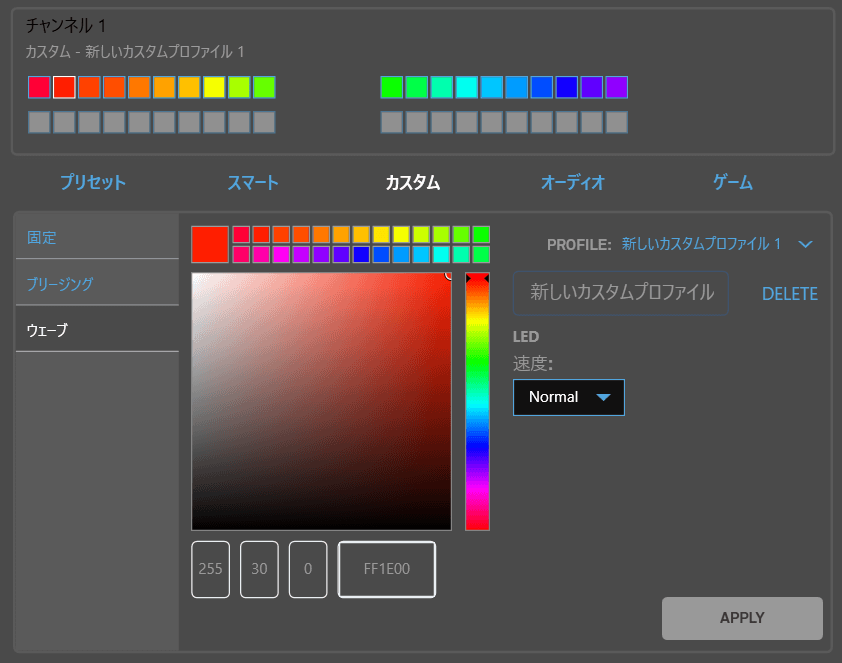Pick last green swatch in palette top row
842x663 pixels.
[481, 235]
